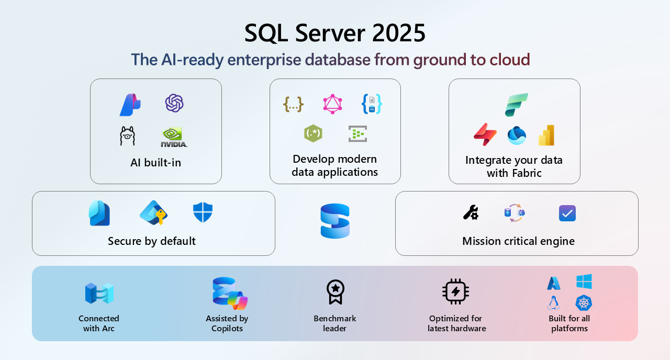Image resolution: width=670 pixels, height=360 pixels.
Task: Click the OpenAI logo icon
Action: pos(174,103)
